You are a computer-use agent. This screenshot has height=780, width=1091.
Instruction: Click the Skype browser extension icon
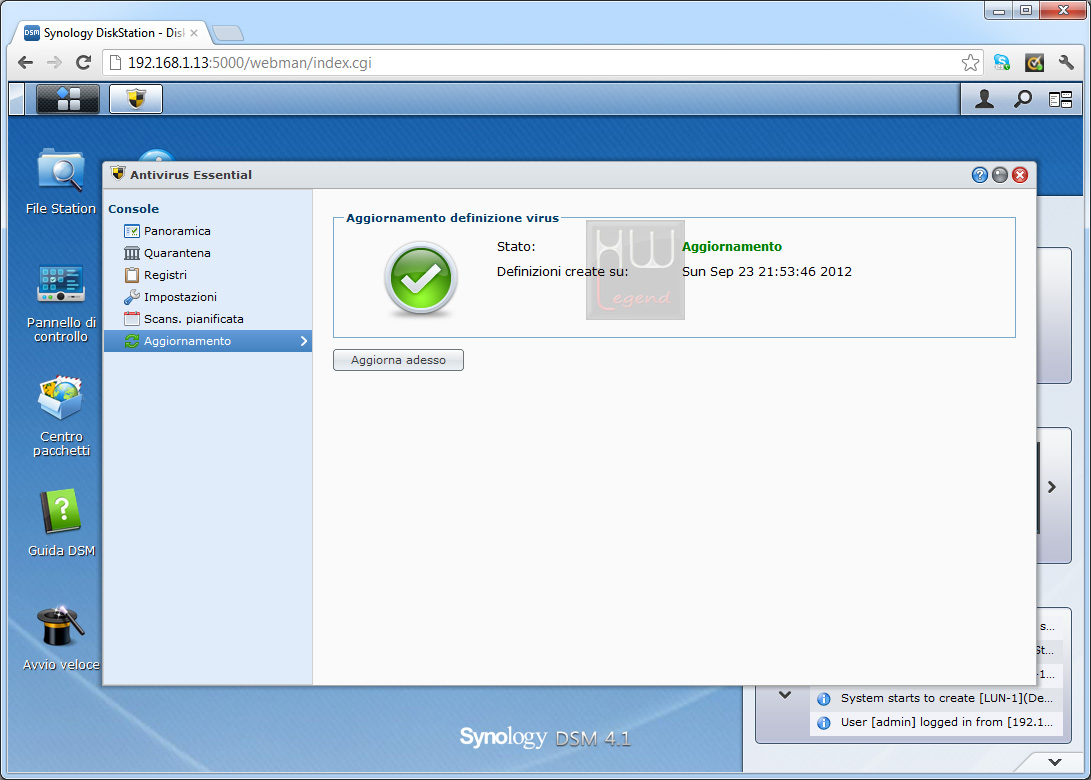[1002, 63]
